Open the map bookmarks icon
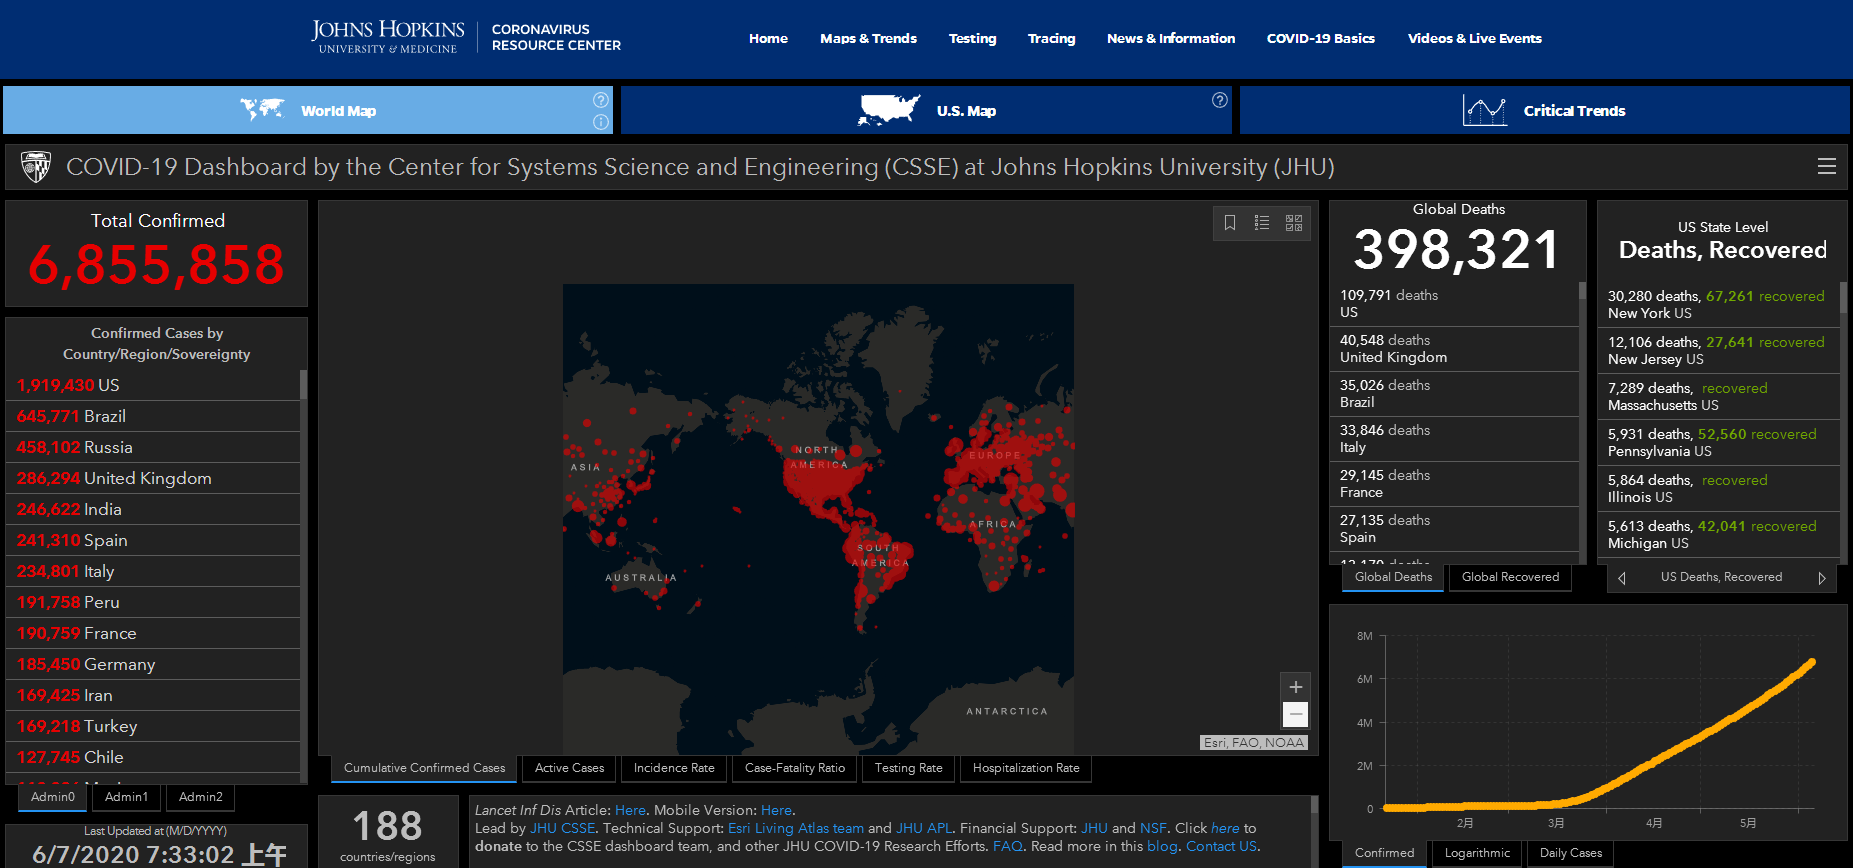The width and height of the screenshot is (1853, 868). [x=1230, y=223]
